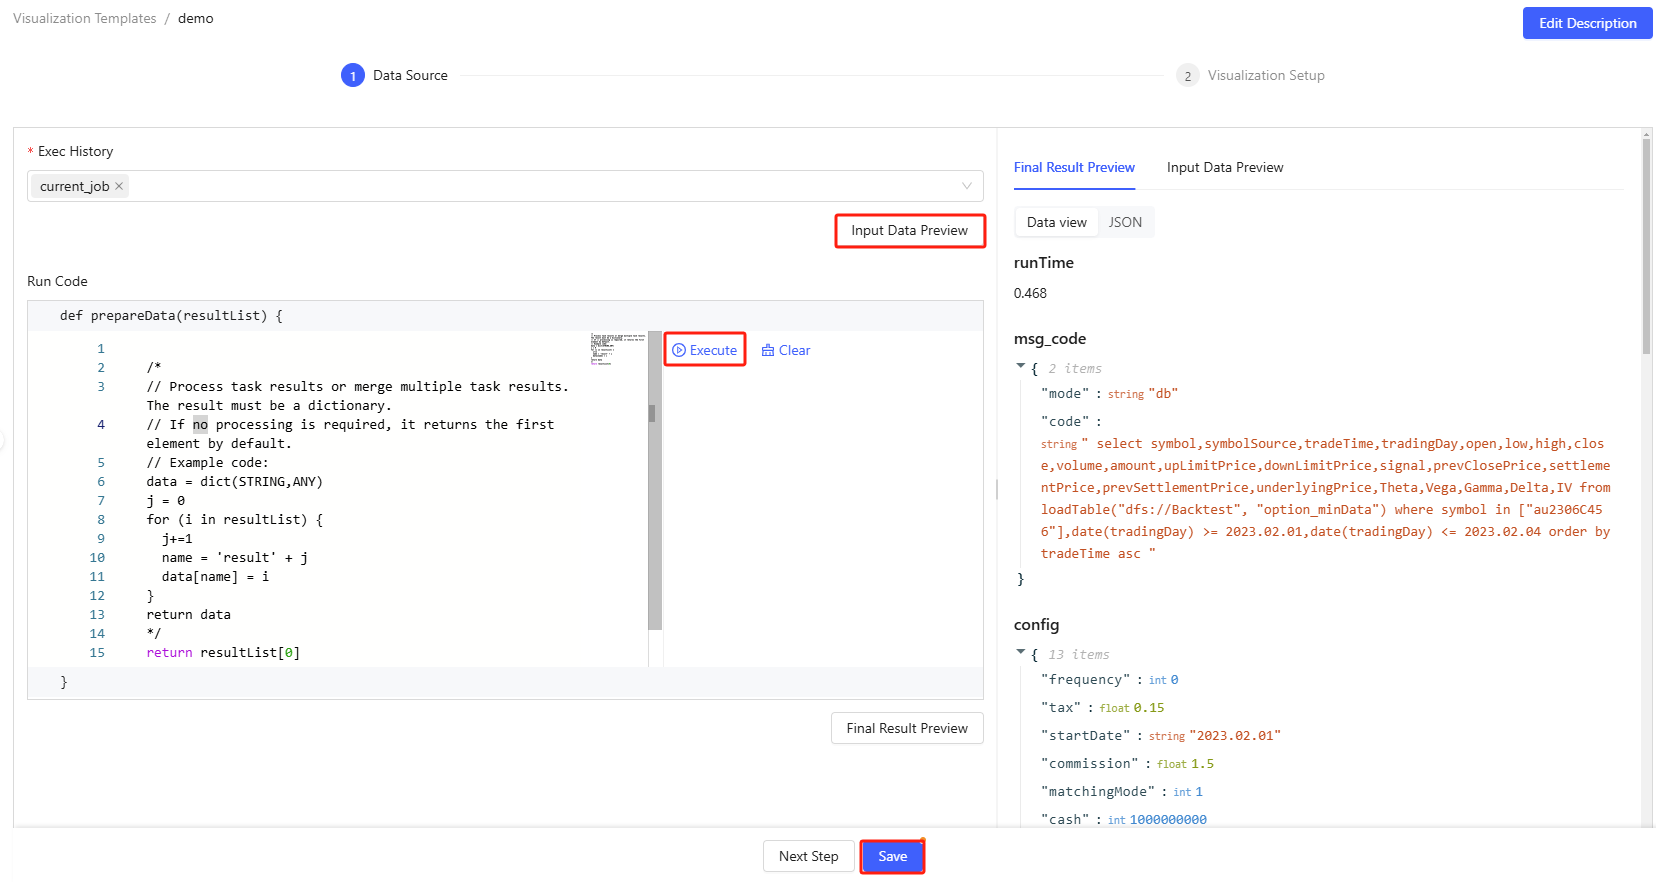
Task: Collapse the msg_code JSON tree
Action: coord(1021,367)
